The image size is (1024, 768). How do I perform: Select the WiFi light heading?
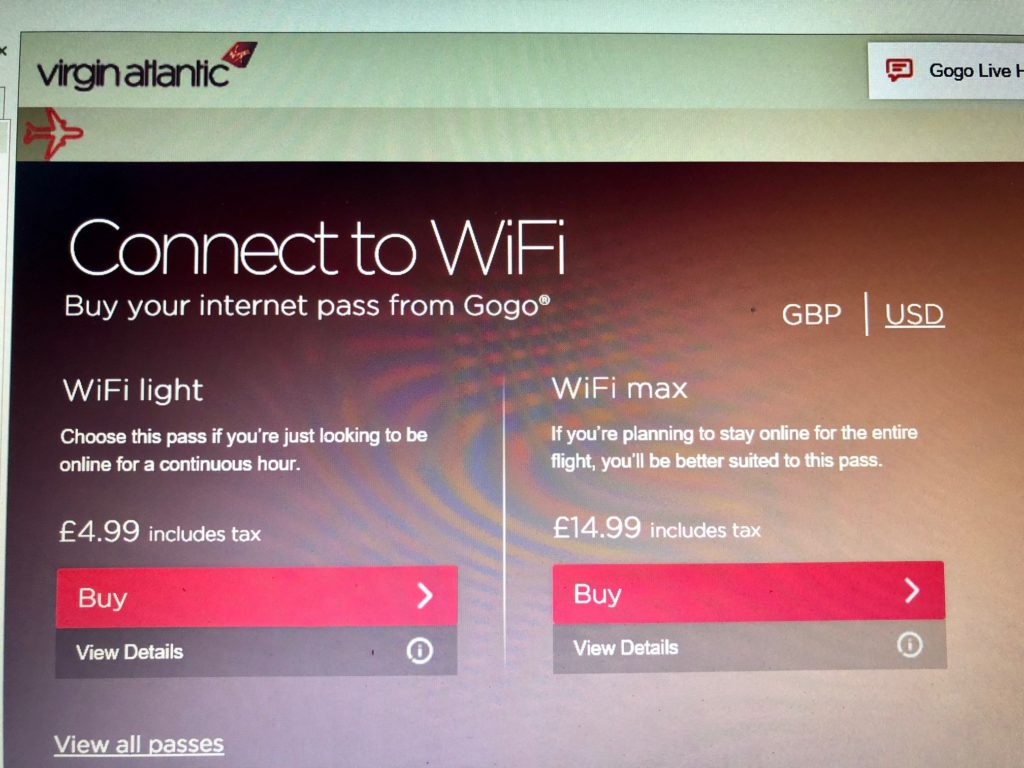pos(133,390)
